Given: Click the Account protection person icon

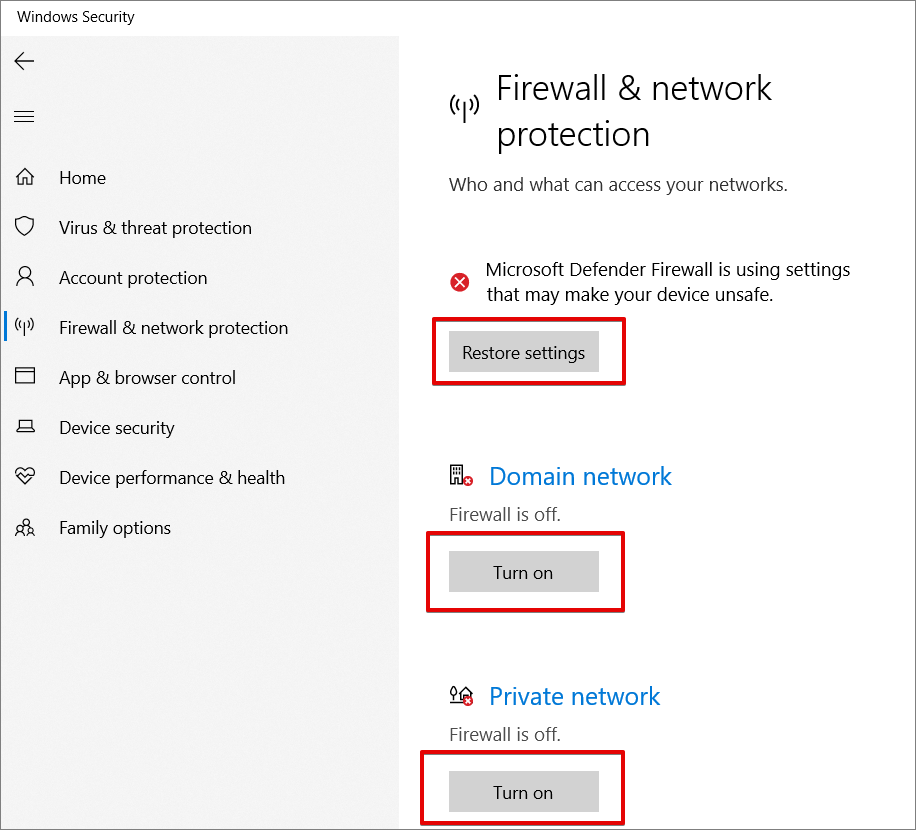Looking at the screenshot, I should pyautogui.click(x=25, y=277).
